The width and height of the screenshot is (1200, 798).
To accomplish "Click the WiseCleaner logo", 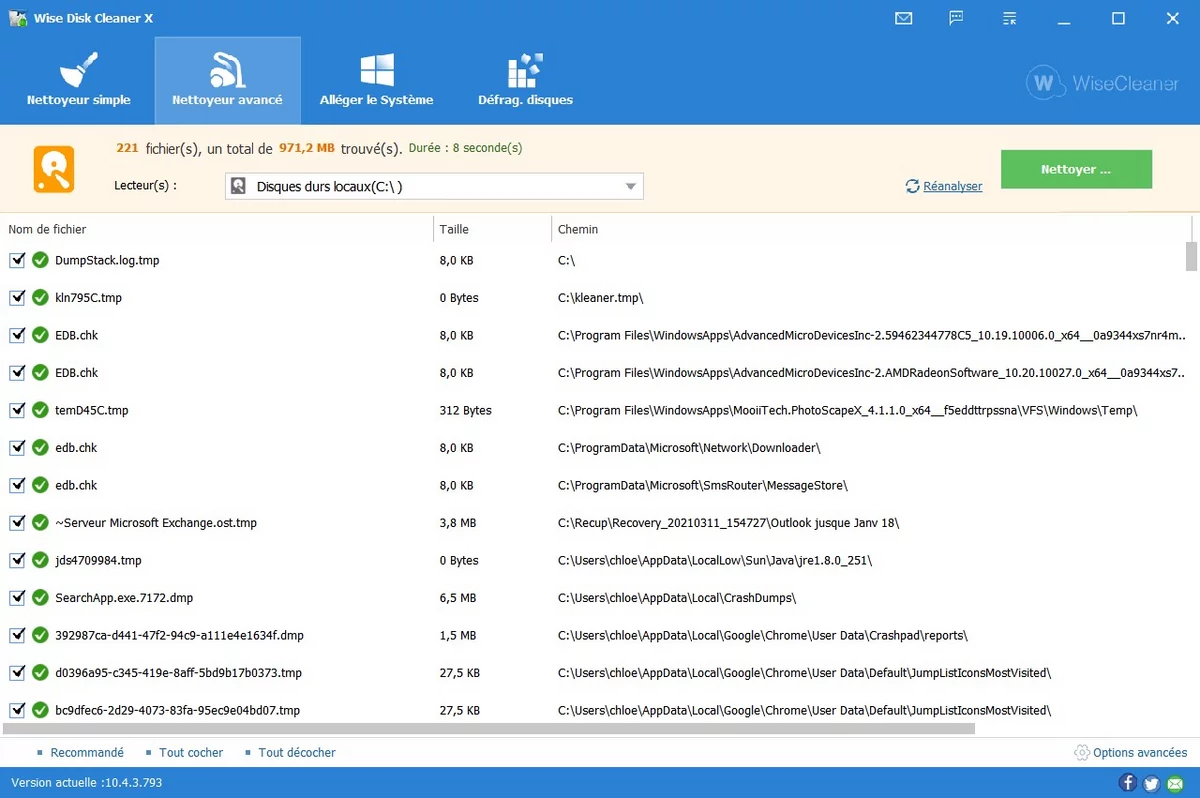I will pos(1103,83).
